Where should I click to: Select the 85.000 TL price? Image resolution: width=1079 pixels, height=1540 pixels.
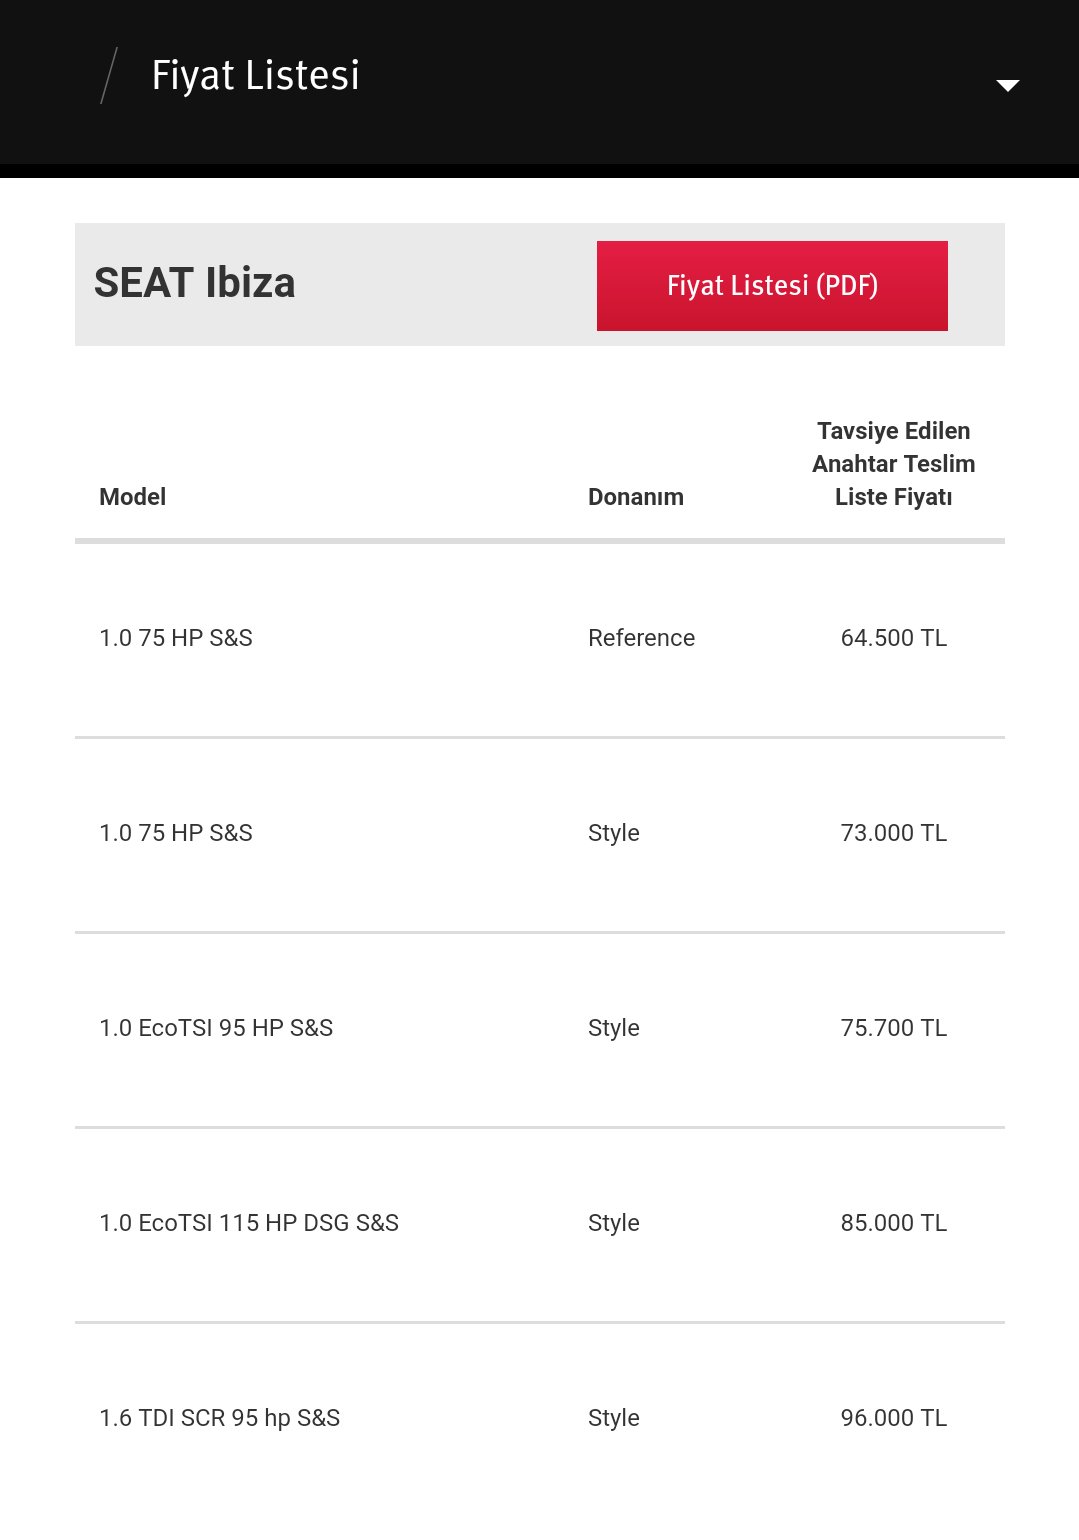pyautogui.click(x=894, y=1223)
